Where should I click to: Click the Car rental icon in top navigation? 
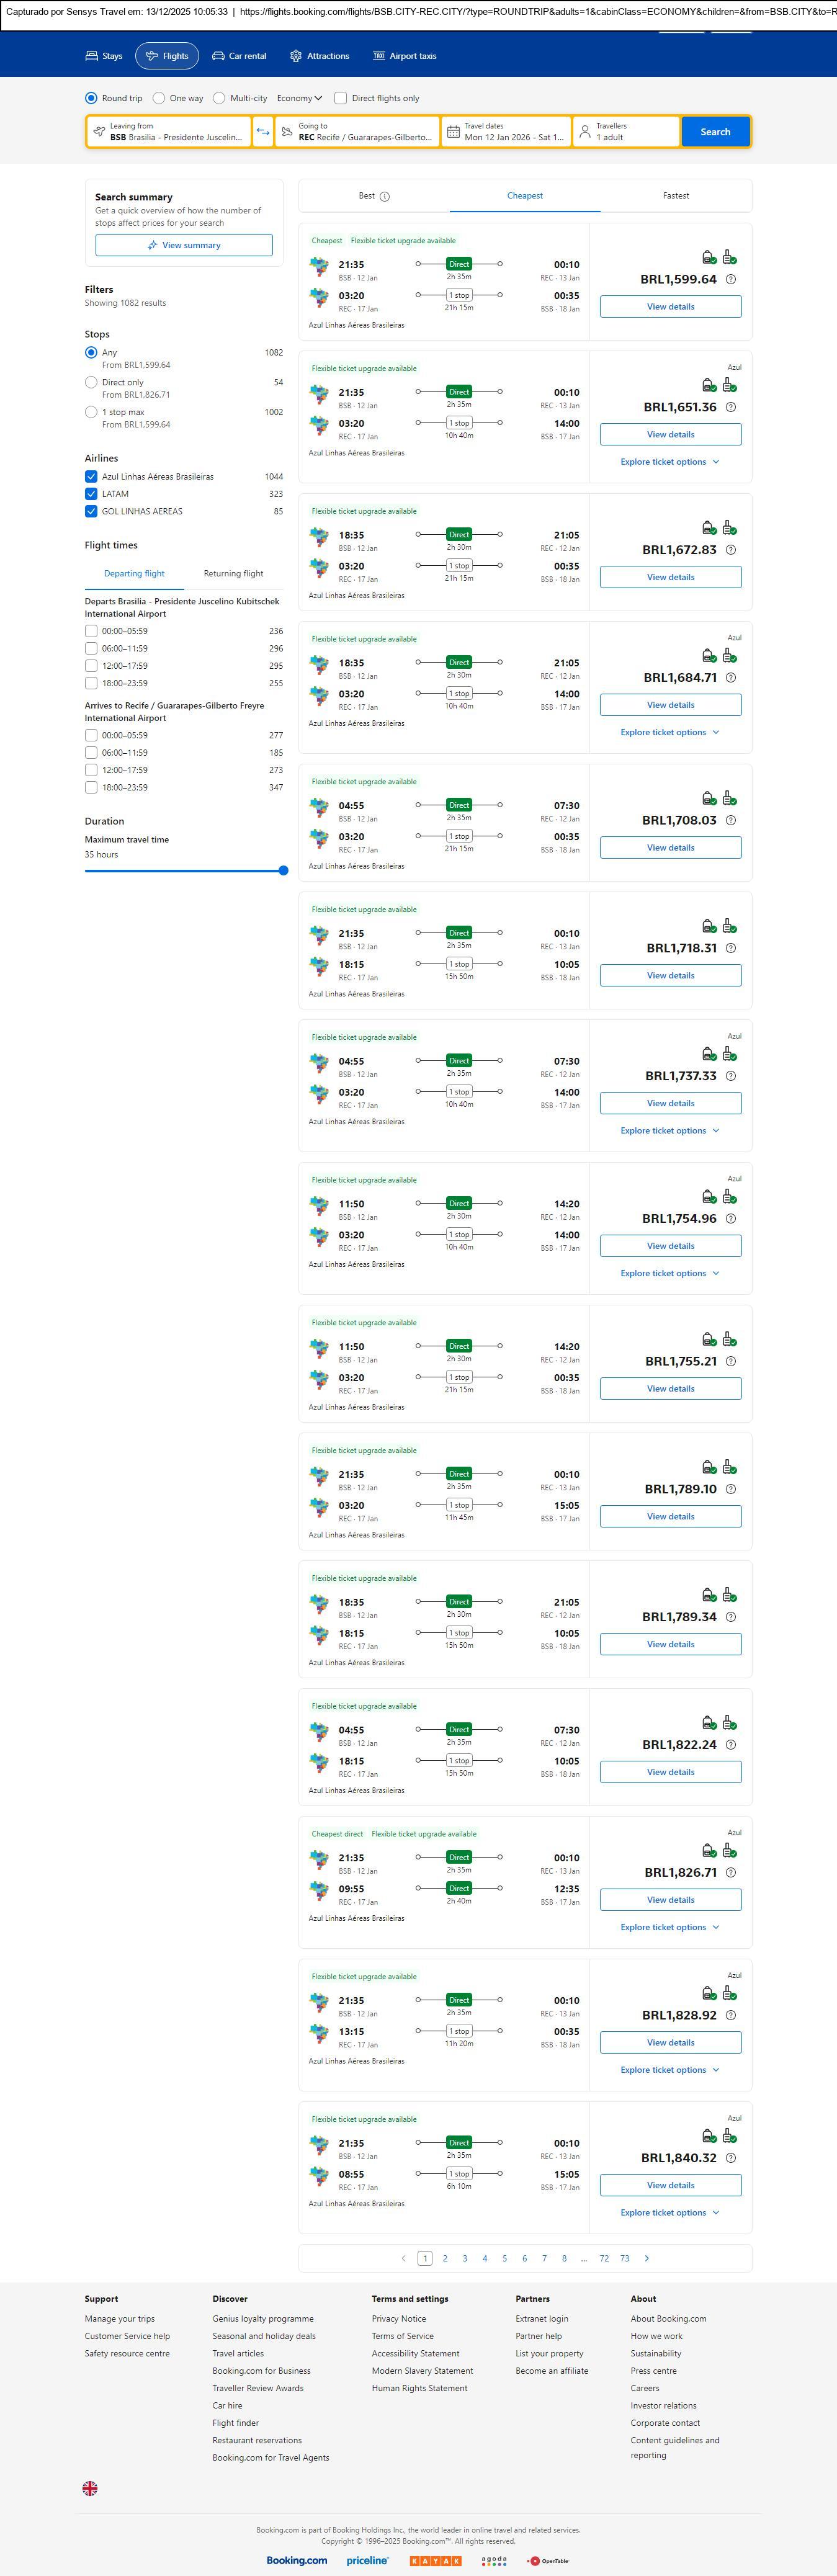point(218,56)
